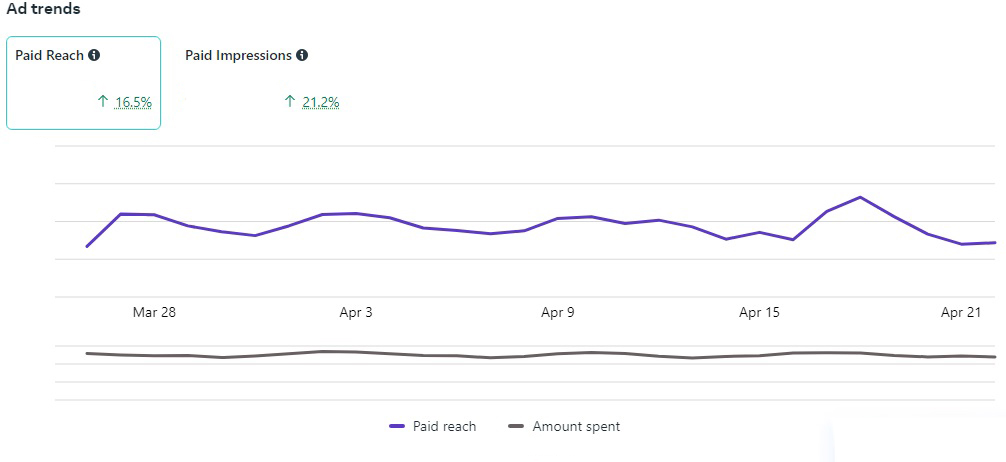The width and height of the screenshot is (1006, 462).
Task: Click the Ad trends heading
Action: [x=44, y=10]
